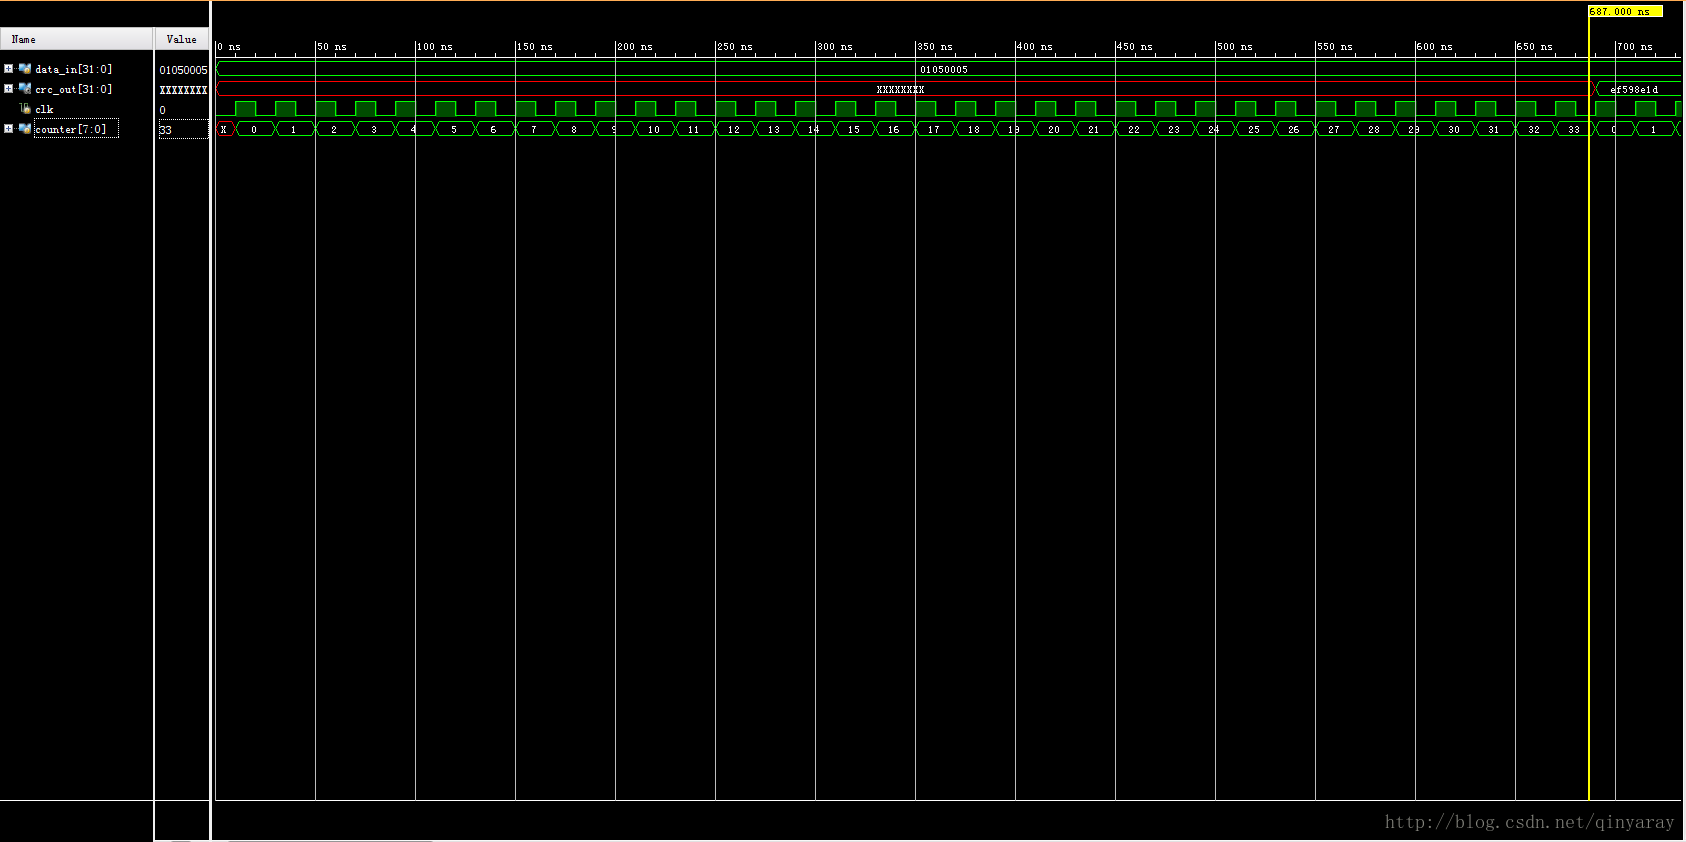Viewport: 1686px width, 842px height.
Task: Click the Value column header
Action: point(182,39)
